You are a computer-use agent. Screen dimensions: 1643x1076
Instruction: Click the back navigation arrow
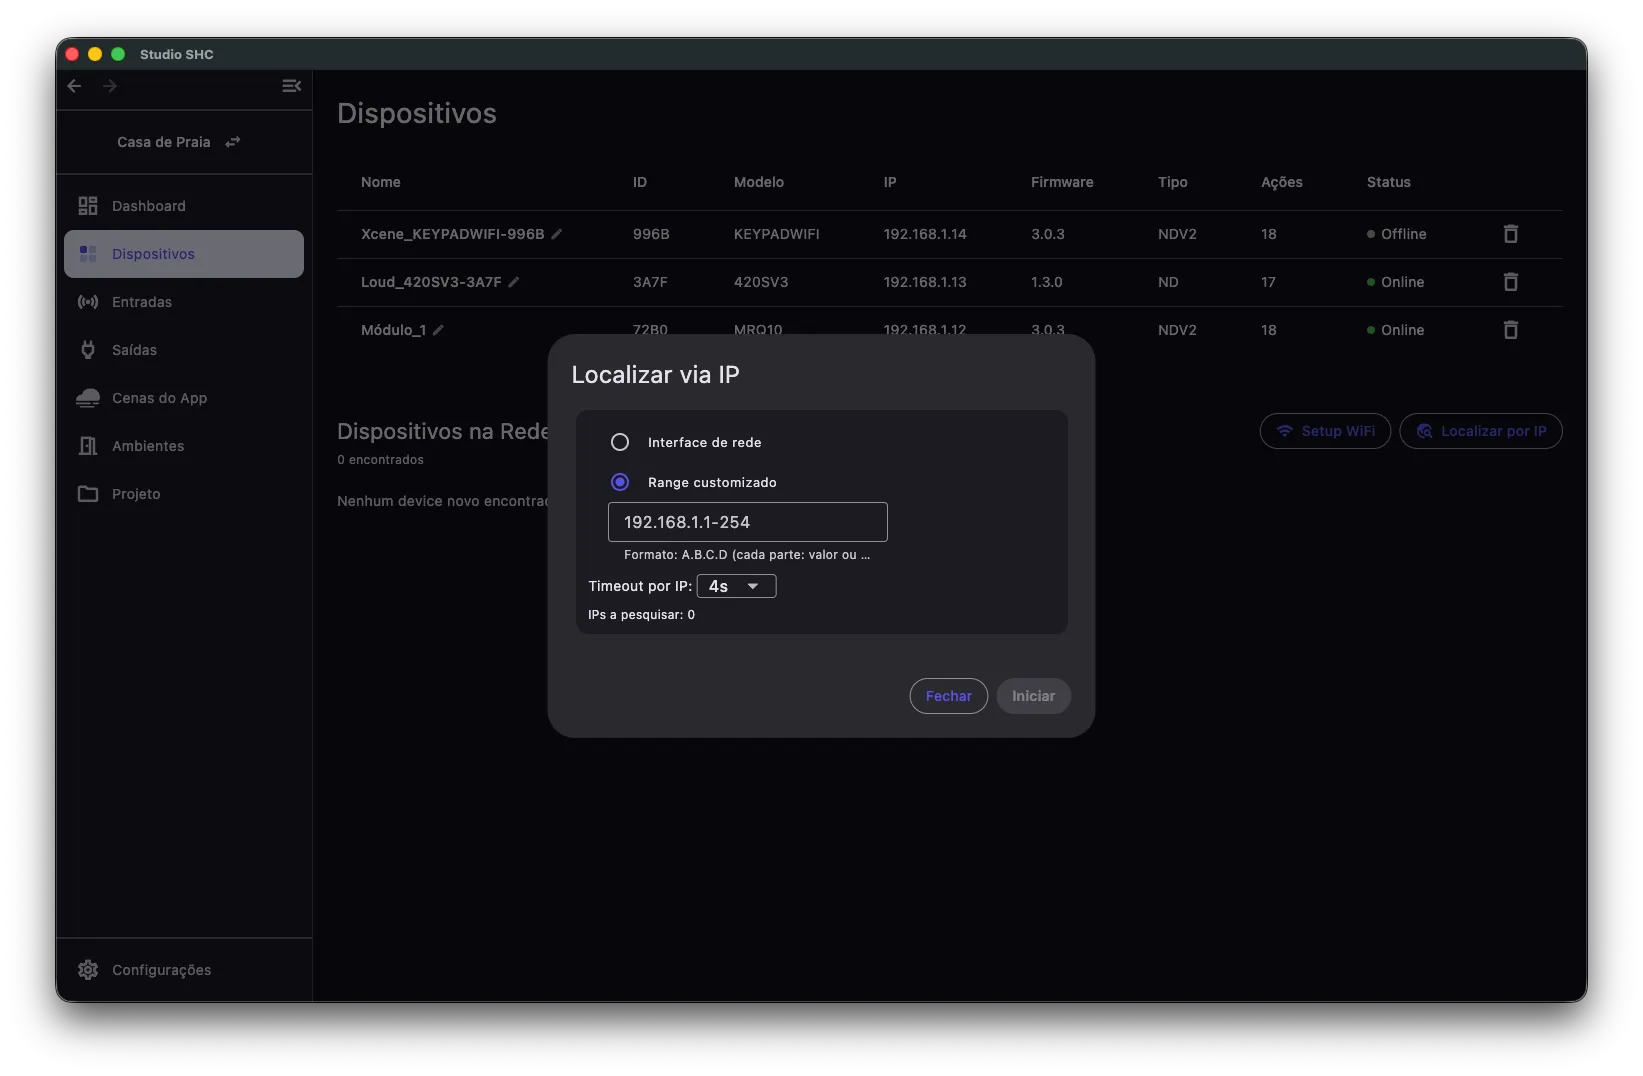[74, 86]
